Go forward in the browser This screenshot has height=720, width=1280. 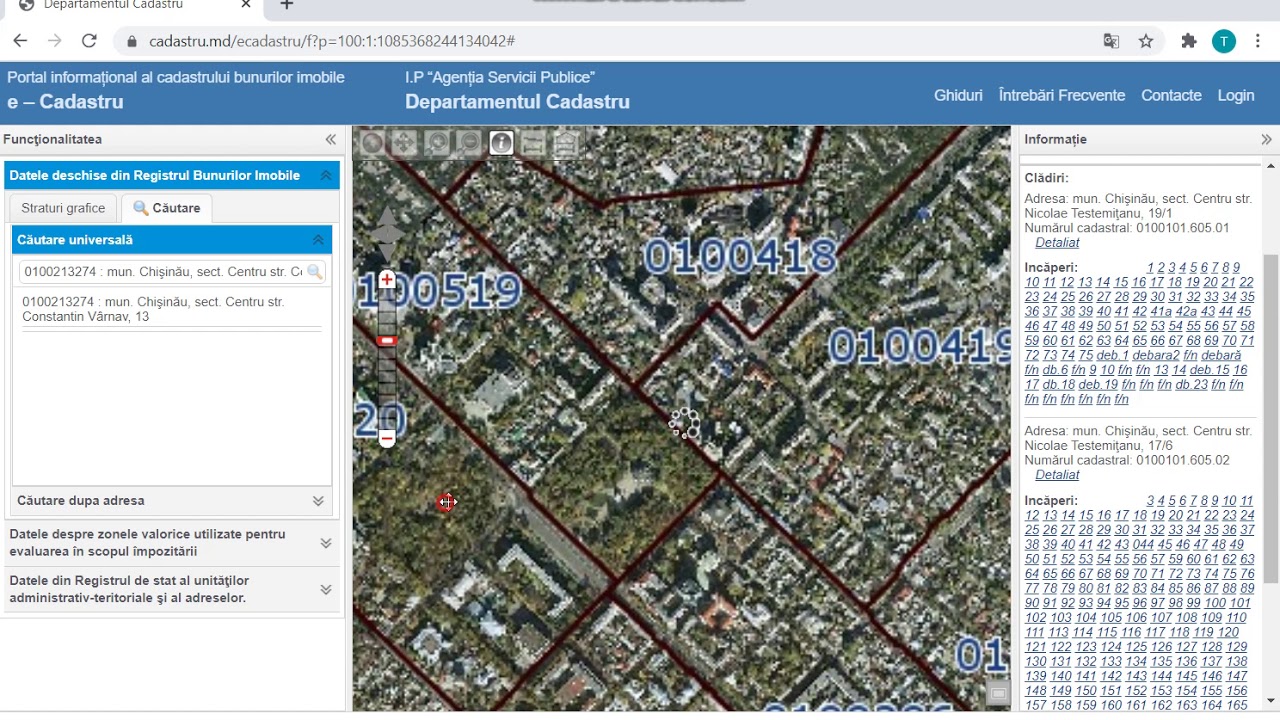[55, 41]
